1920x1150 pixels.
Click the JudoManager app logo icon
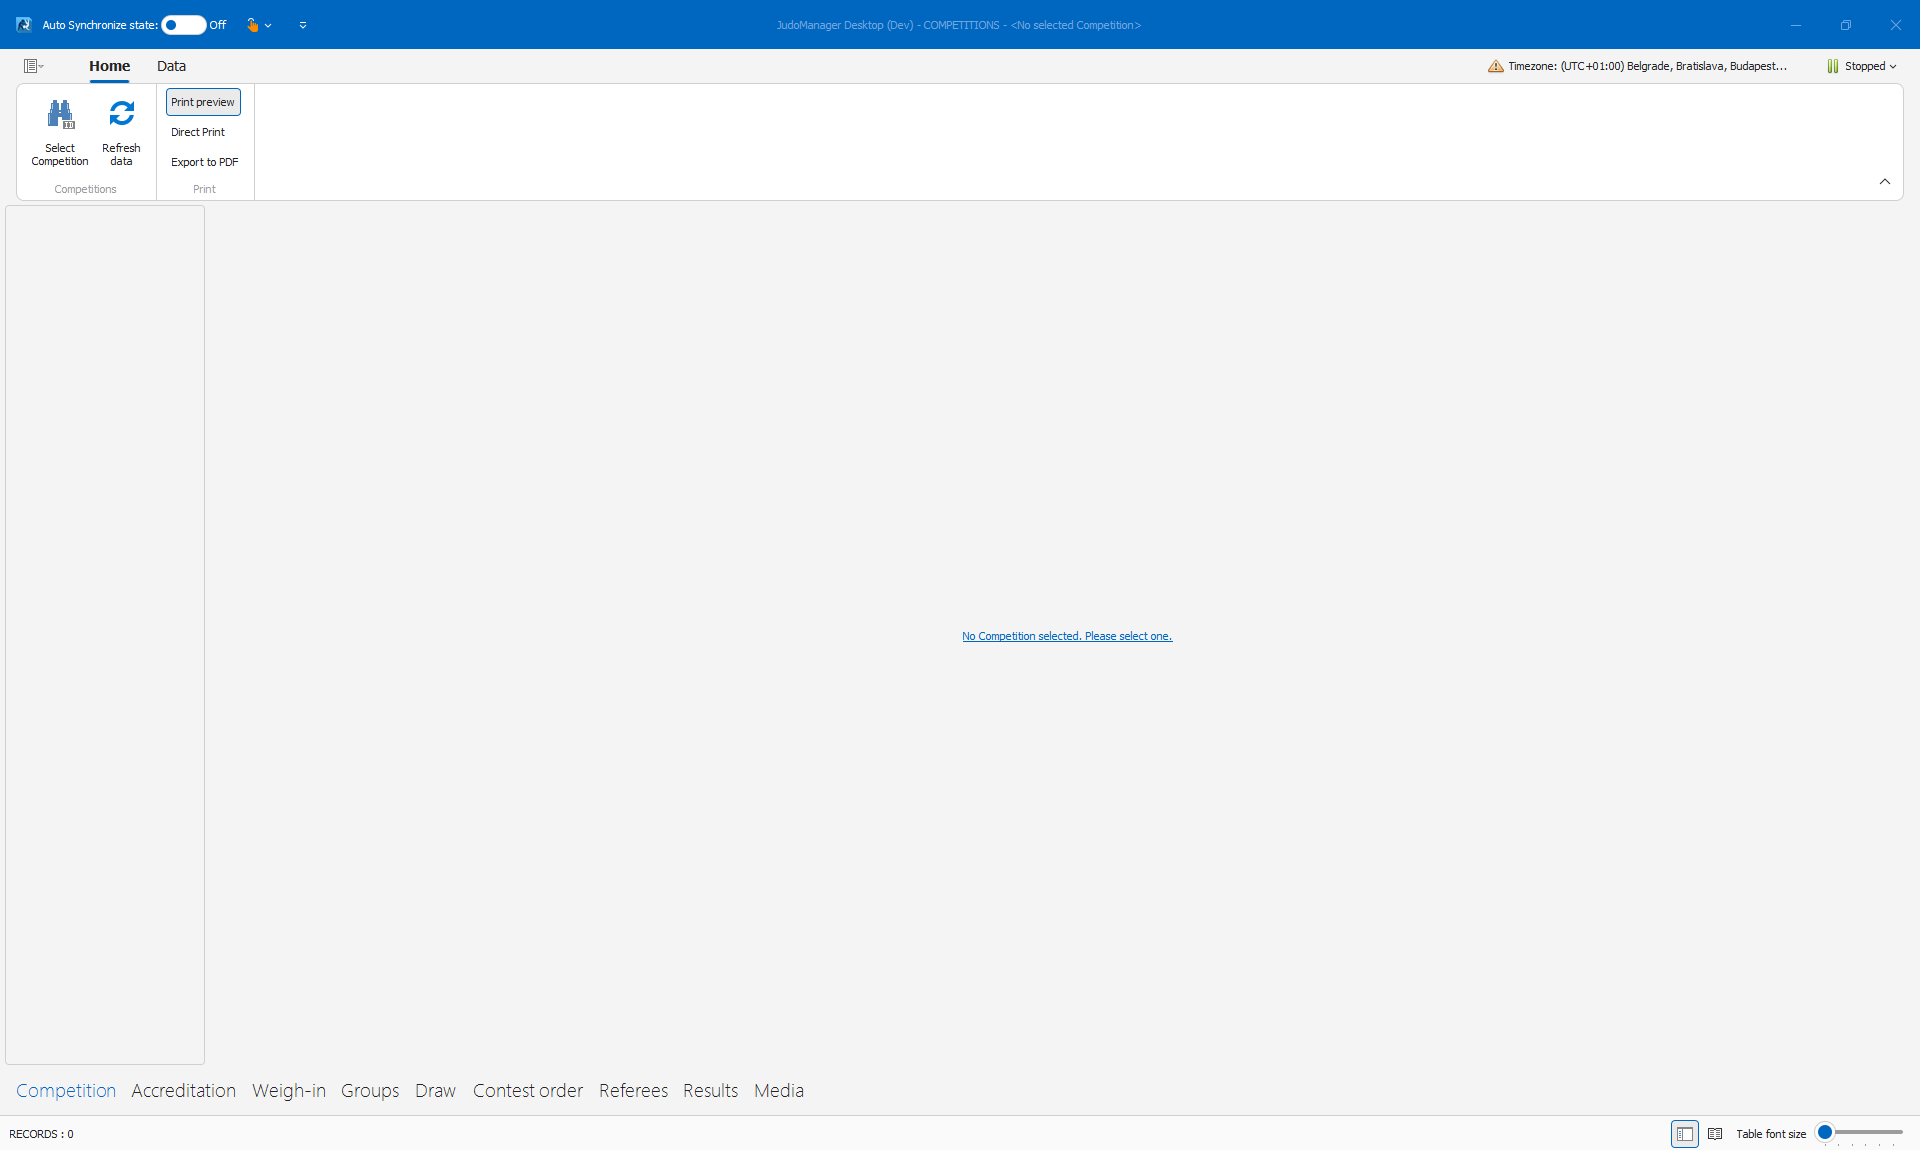pyautogui.click(x=24, y=25)
